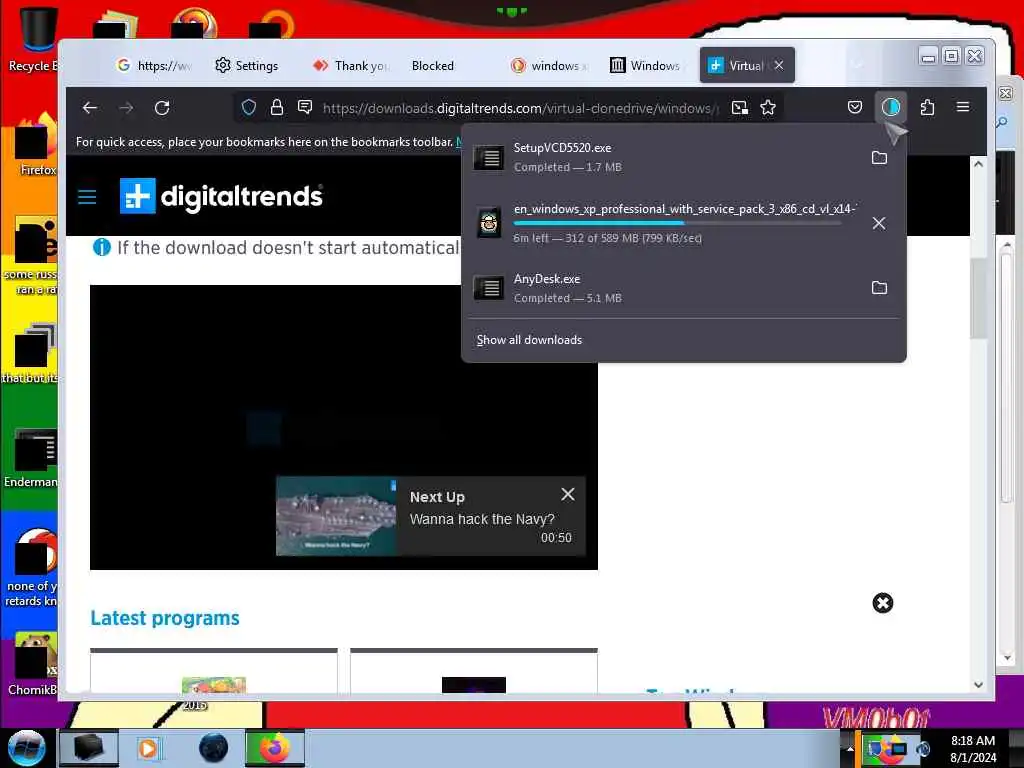
Task: Switch to the Blocked tab
Action: pos(433,65)
